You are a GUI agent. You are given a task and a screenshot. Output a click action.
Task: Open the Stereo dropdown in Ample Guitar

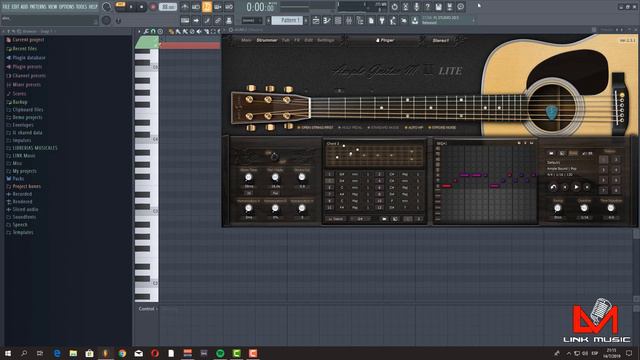coord(441,40)
